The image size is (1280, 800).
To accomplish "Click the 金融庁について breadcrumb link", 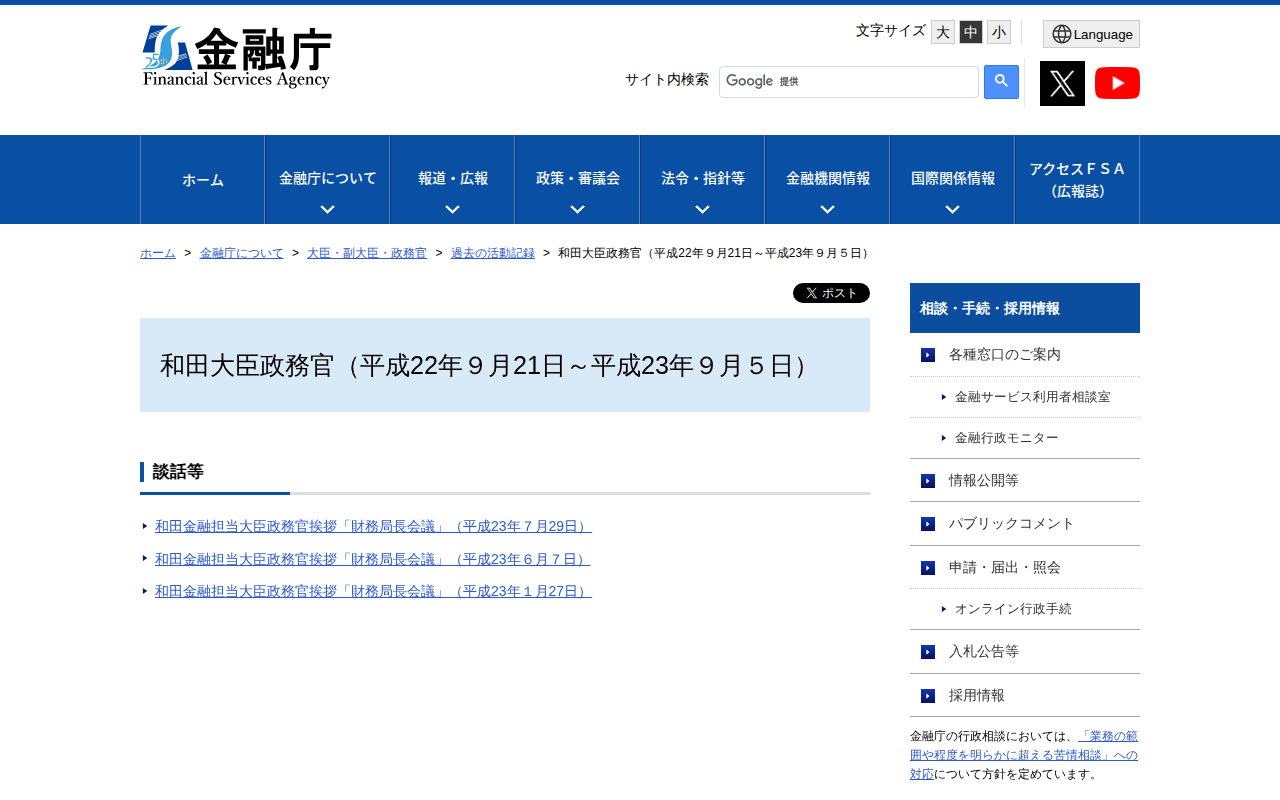I will (242, 253).
